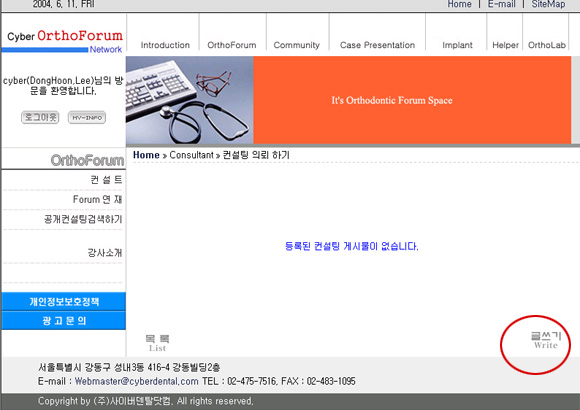Click the 로그아웃 logout button

point(40,117)
